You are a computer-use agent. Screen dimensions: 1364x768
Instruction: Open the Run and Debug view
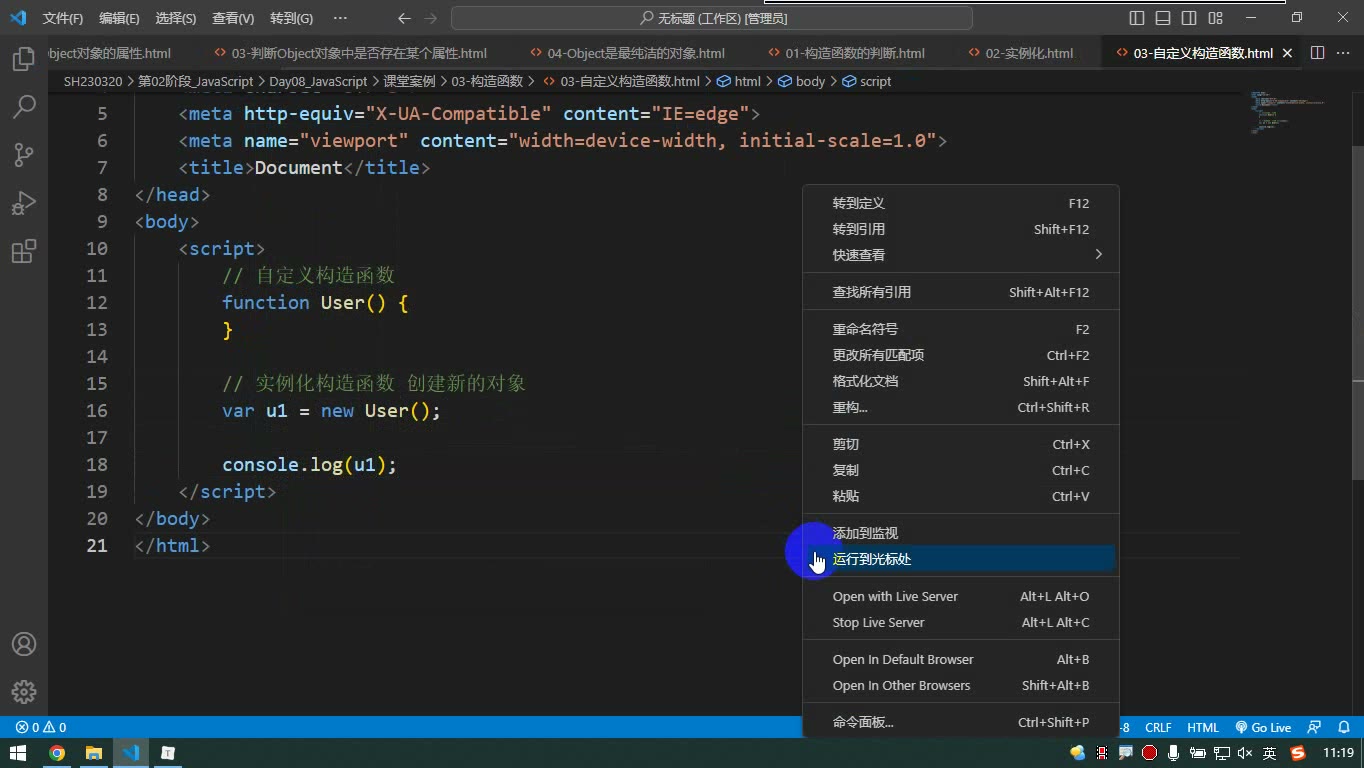24,202
